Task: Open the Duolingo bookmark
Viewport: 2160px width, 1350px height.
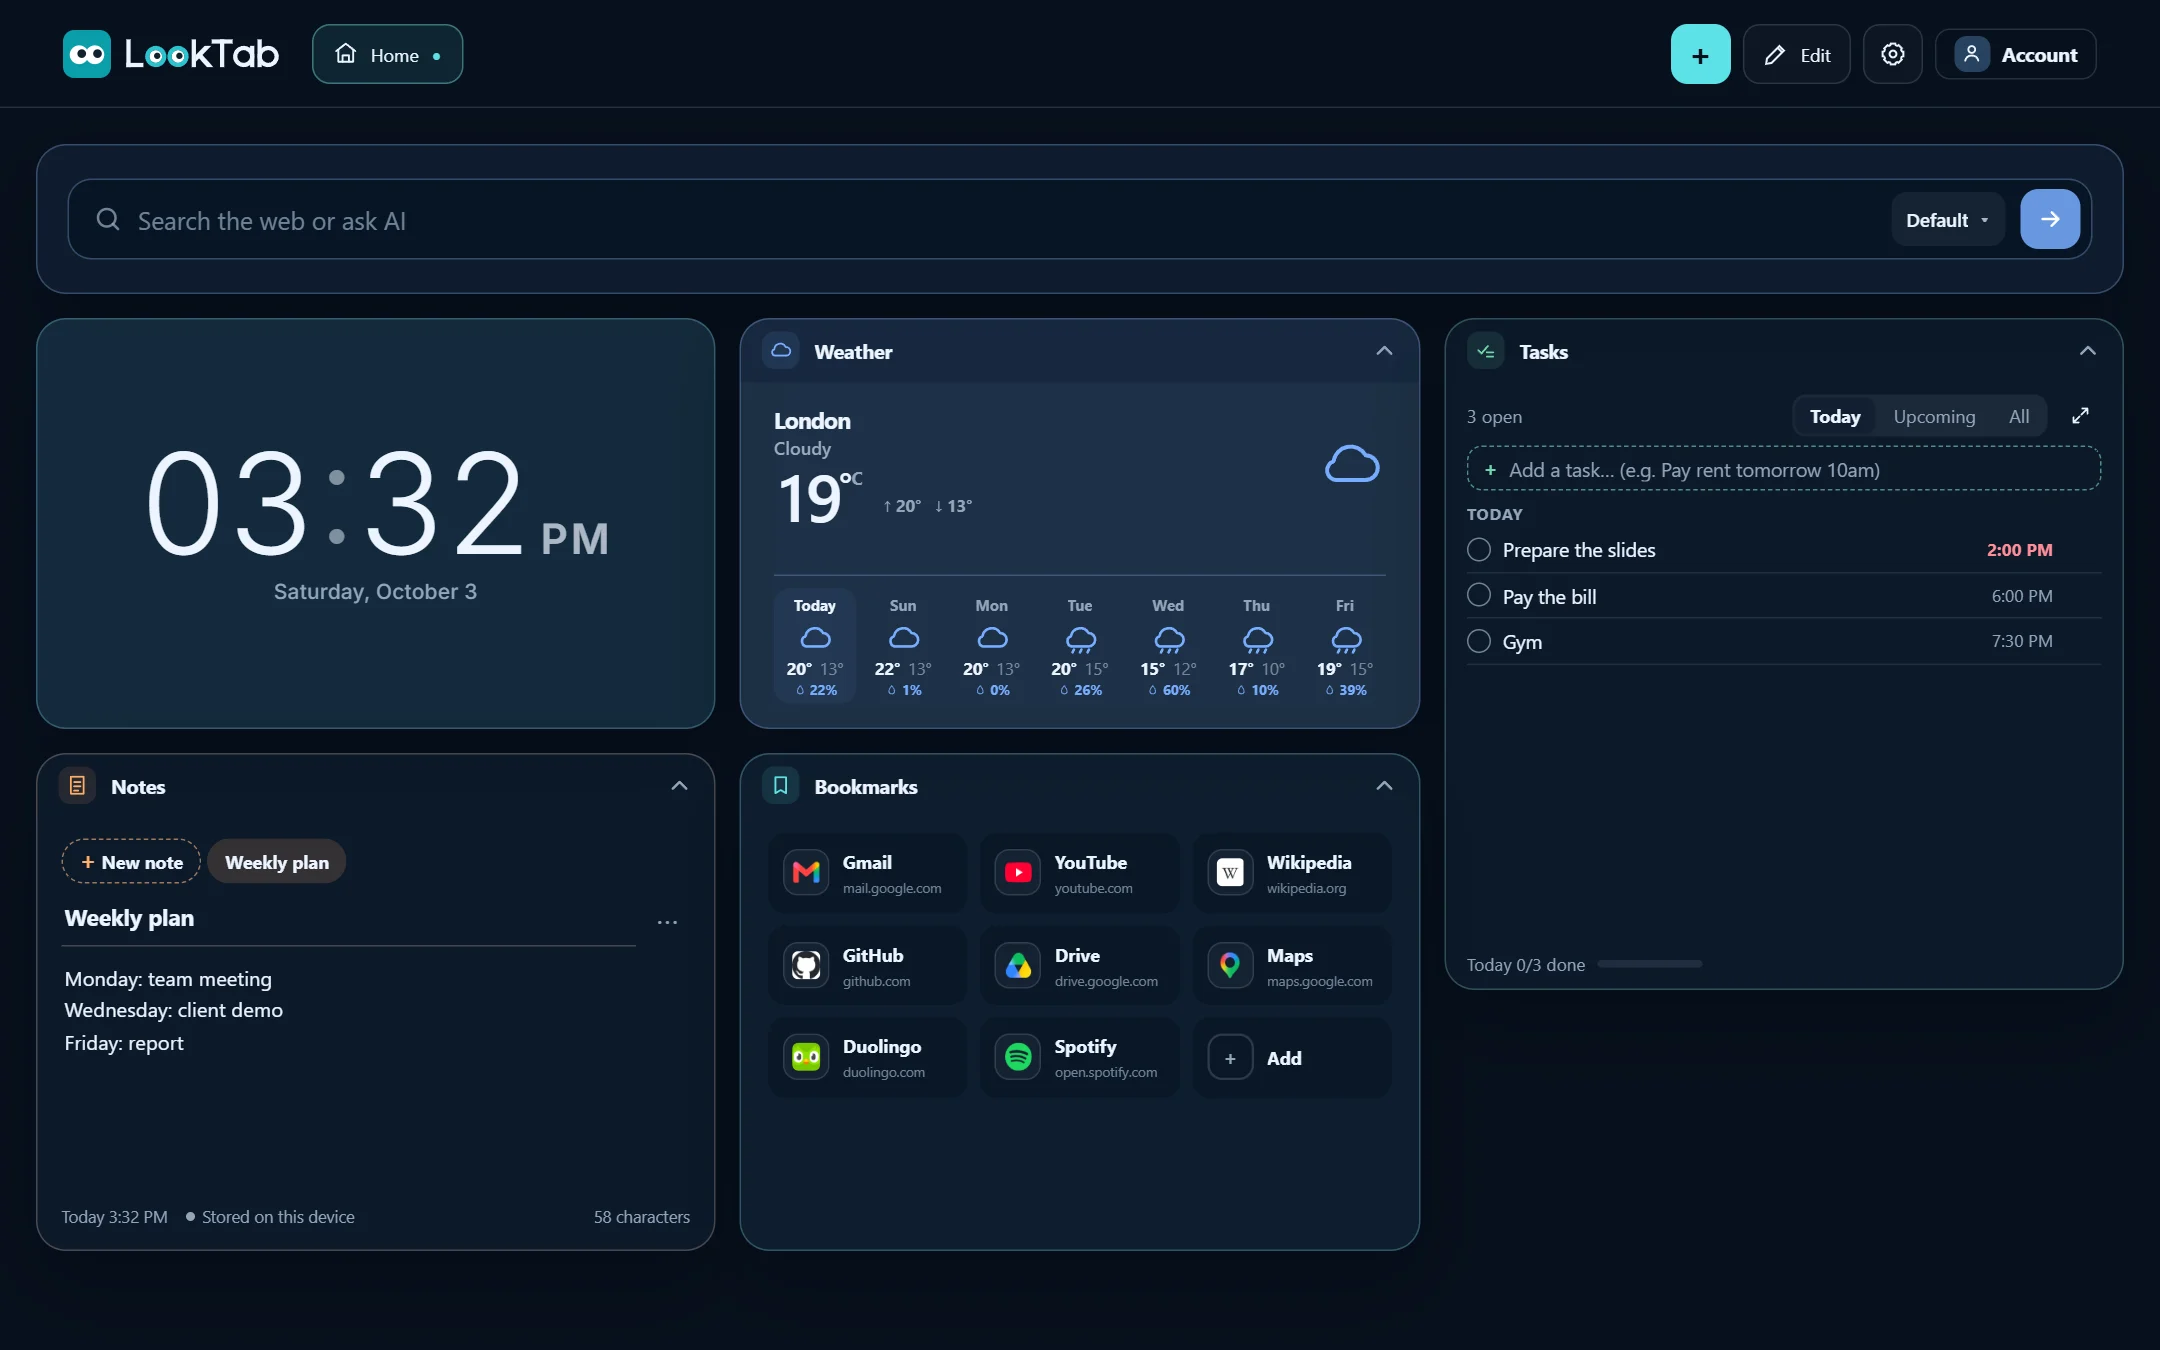Action: click(867, 1058)
